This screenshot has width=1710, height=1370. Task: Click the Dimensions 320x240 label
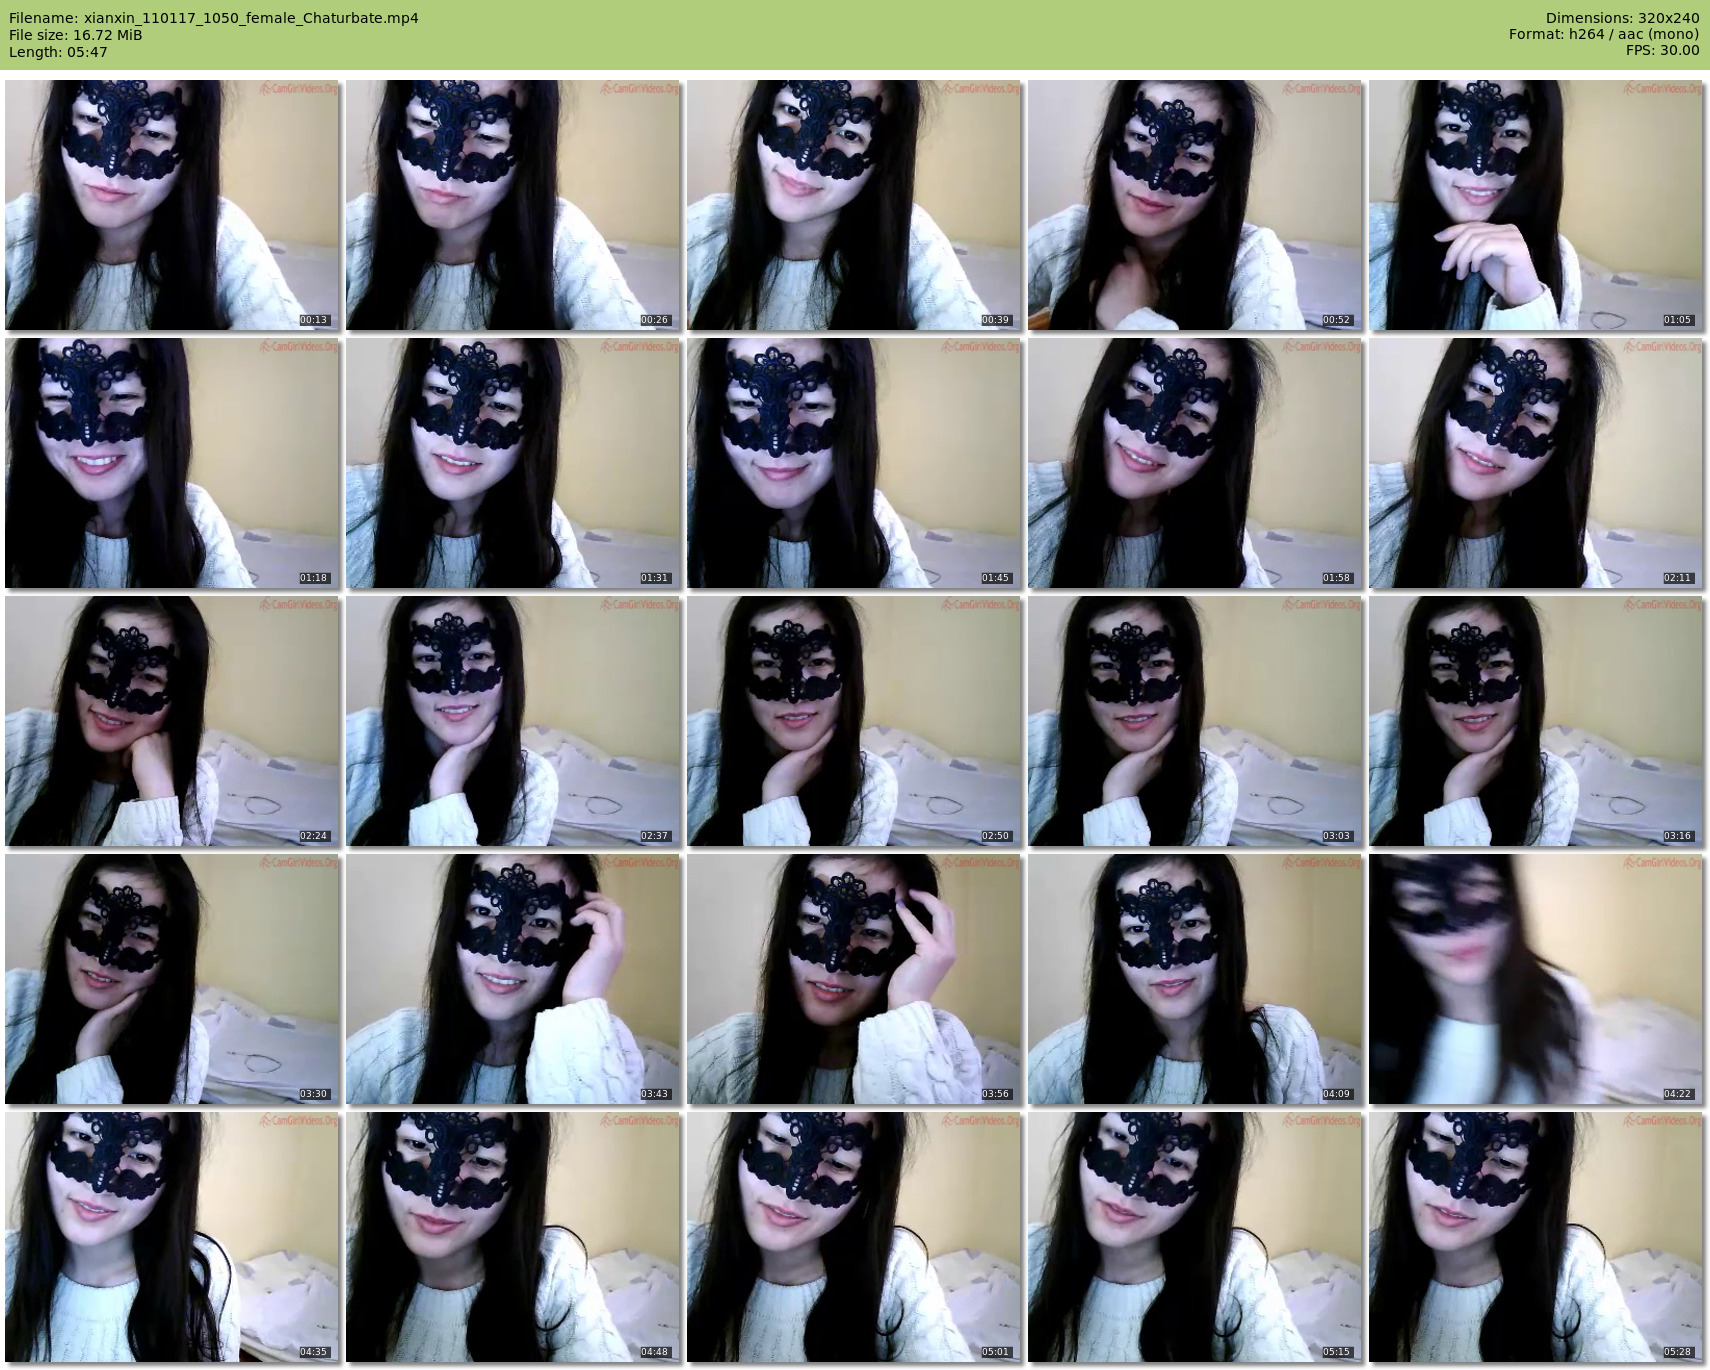[x=1622, y=18]
